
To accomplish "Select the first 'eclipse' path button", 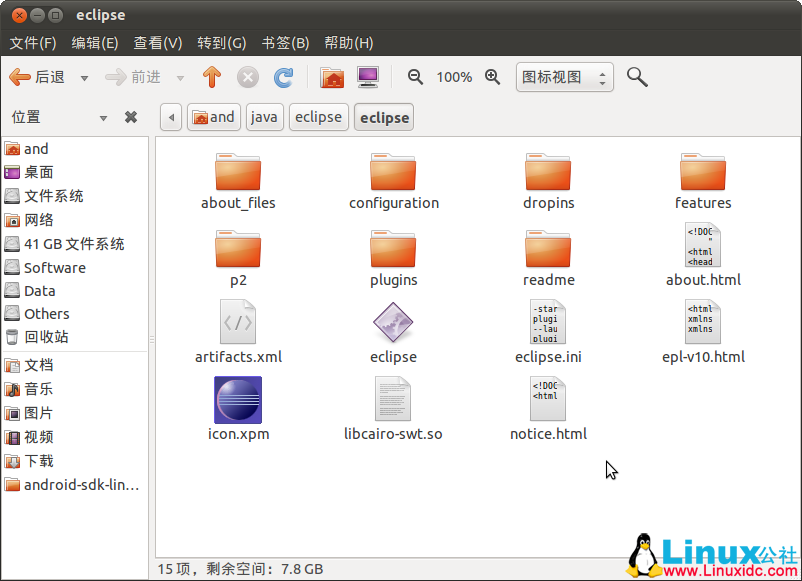I will tap(319, 117).
